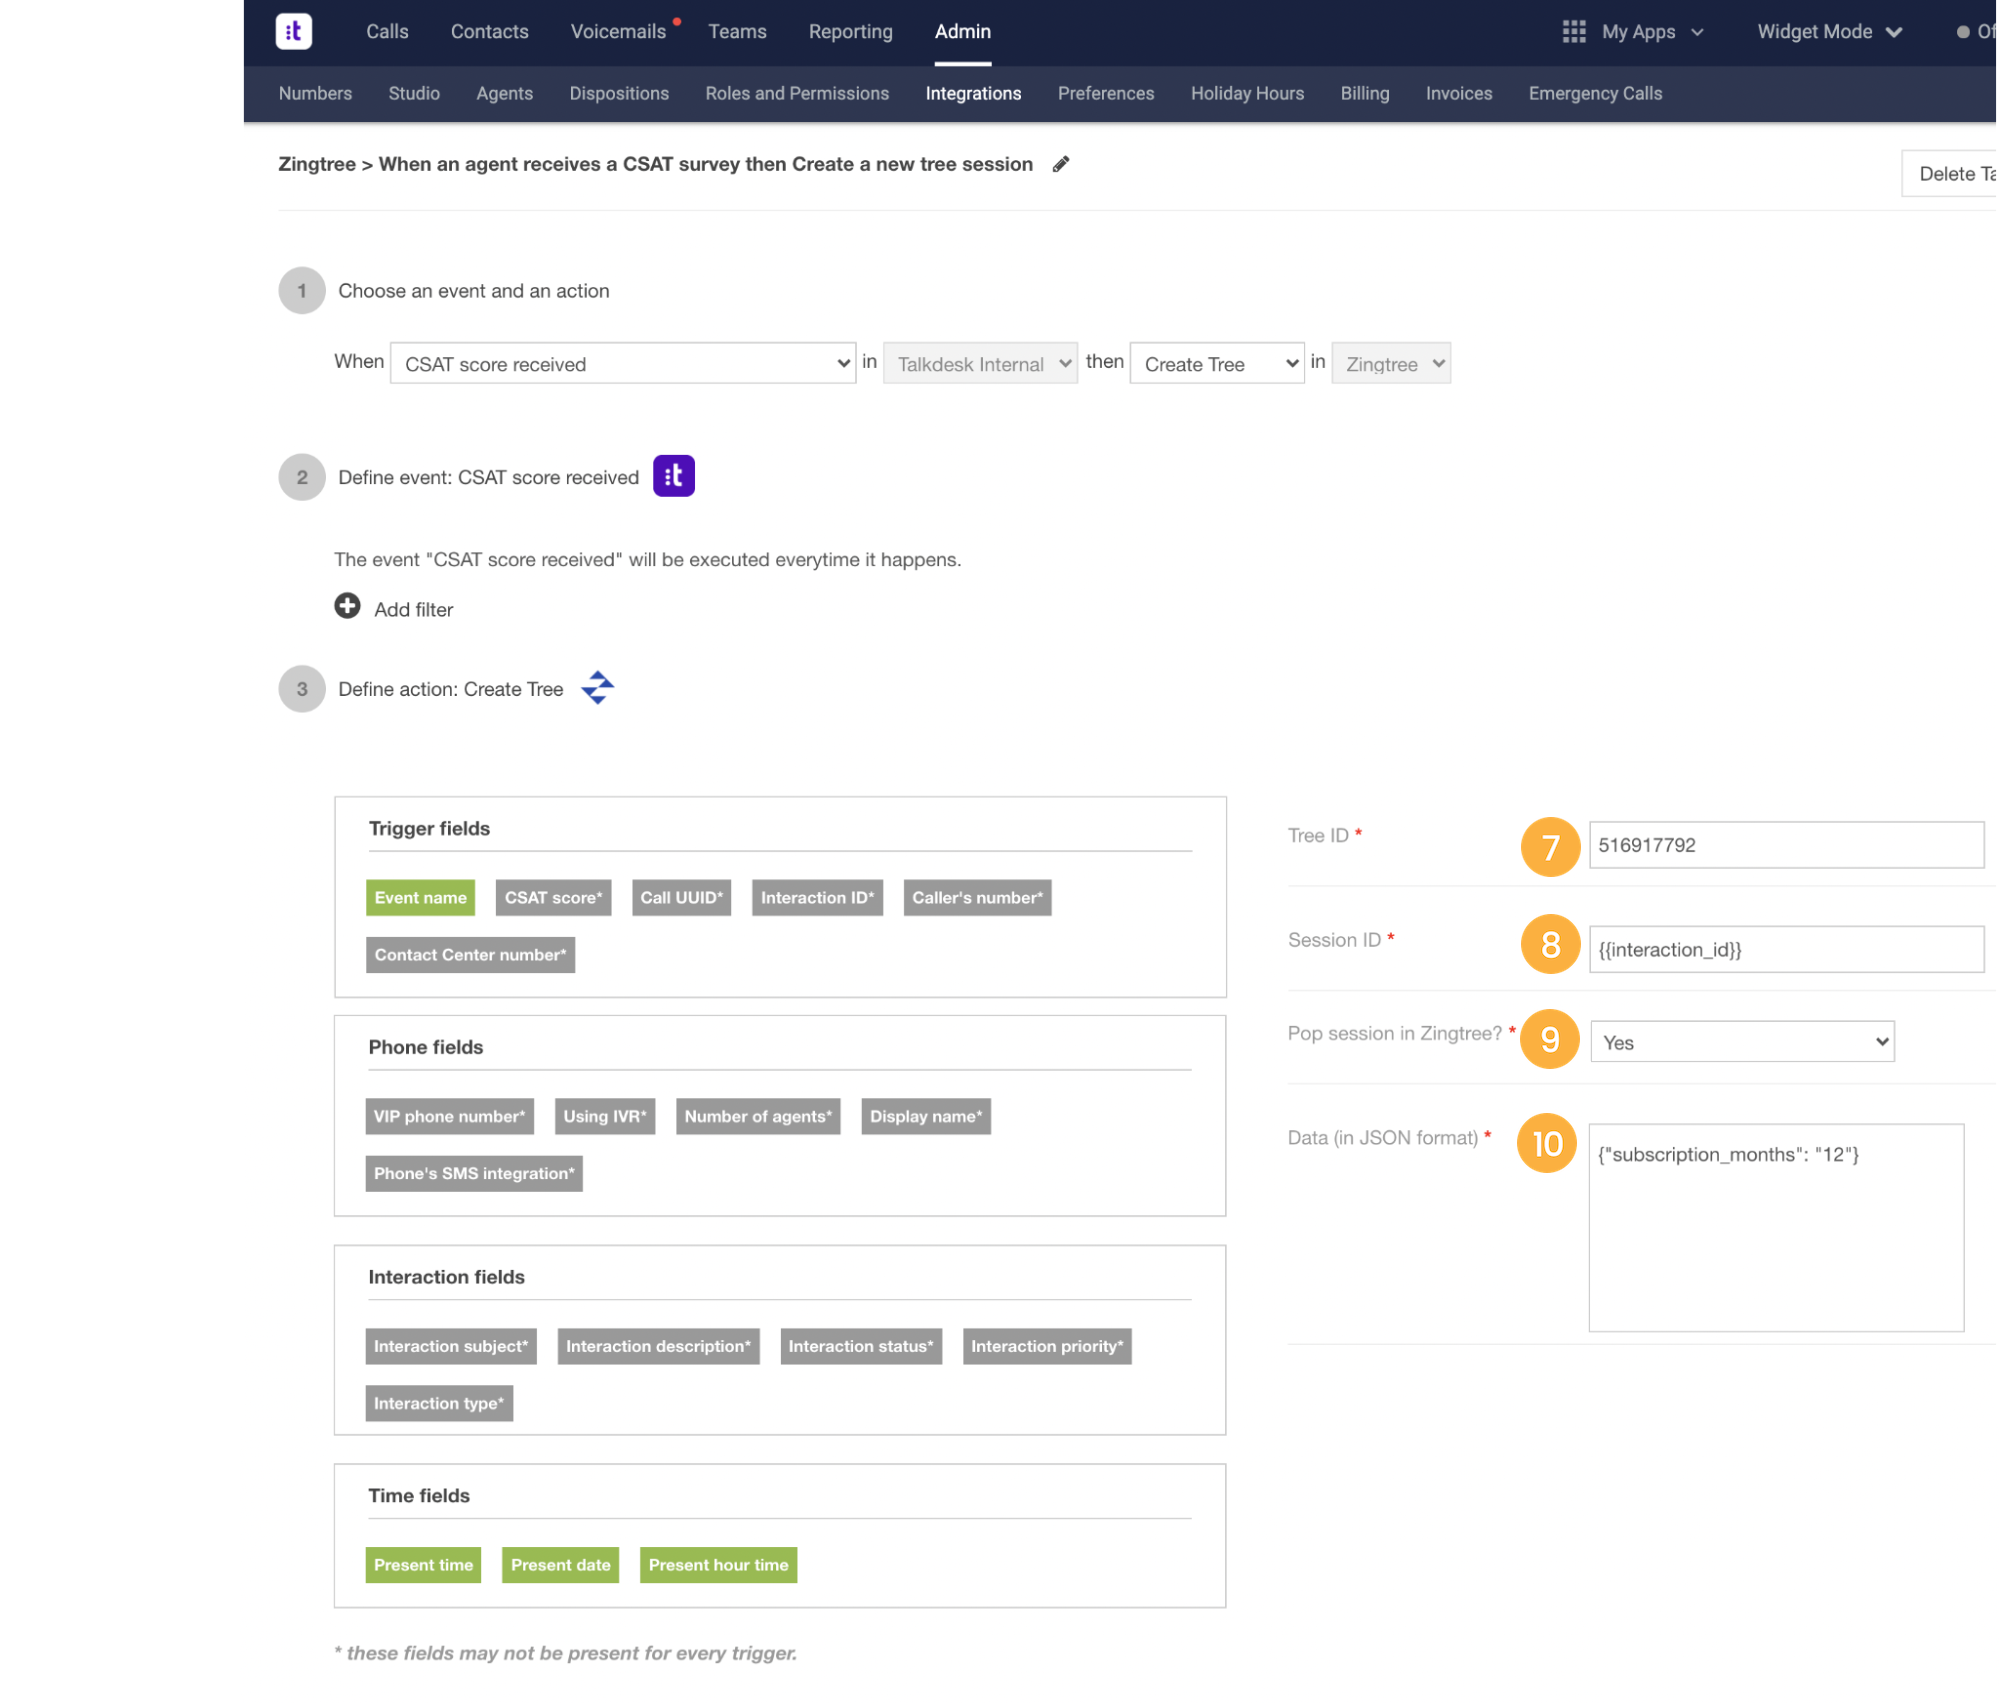1999x1704 pixels.
Task: Click the Present hour time field tag
Action: point(718,1566)
